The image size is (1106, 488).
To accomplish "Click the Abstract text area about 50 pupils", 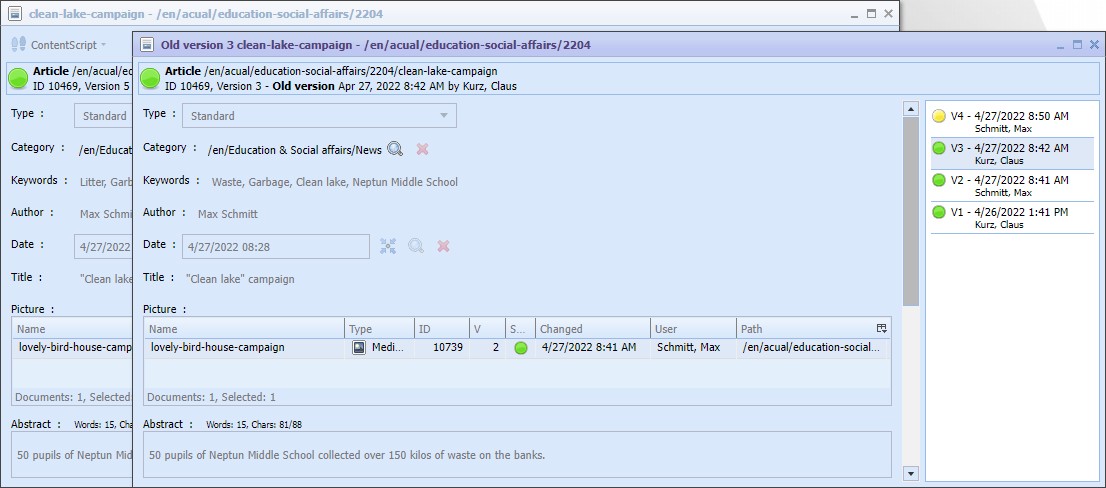I will pyautogui.click(x=518, y=455).
